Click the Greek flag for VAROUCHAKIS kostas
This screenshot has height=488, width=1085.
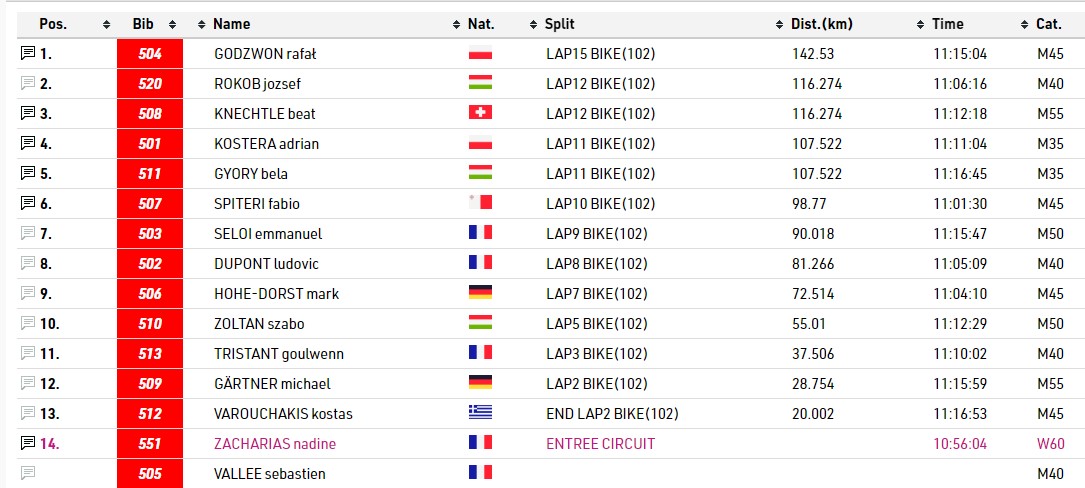[480, 413]
